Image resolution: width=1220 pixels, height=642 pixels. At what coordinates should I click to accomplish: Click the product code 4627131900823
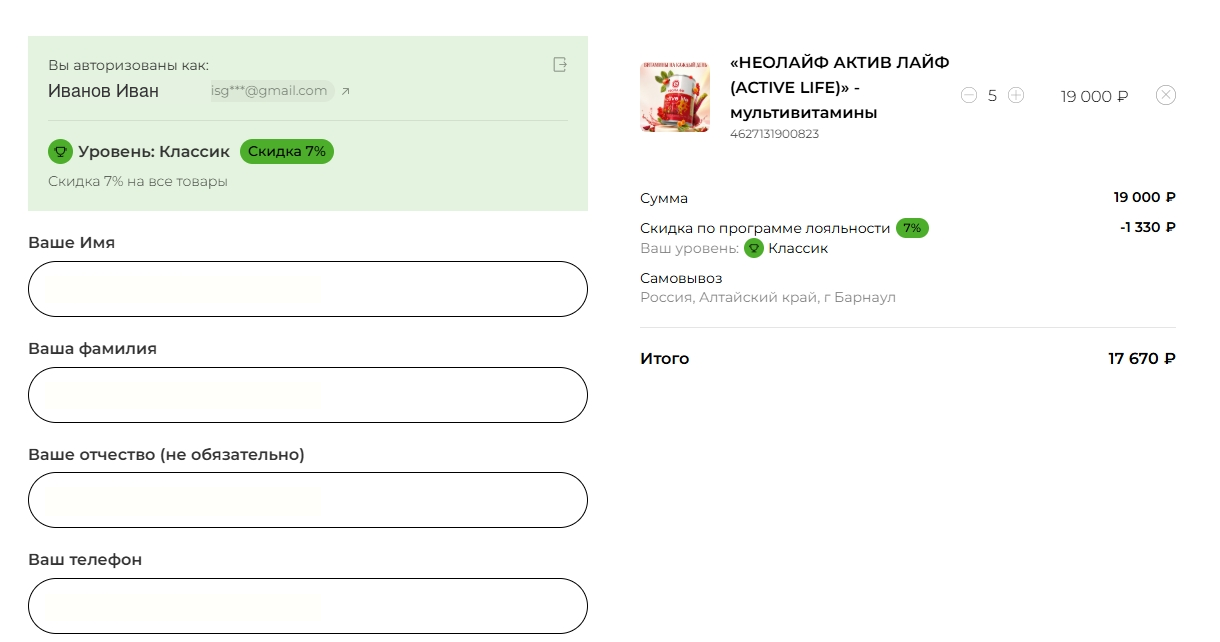click(x=774, y=134)
